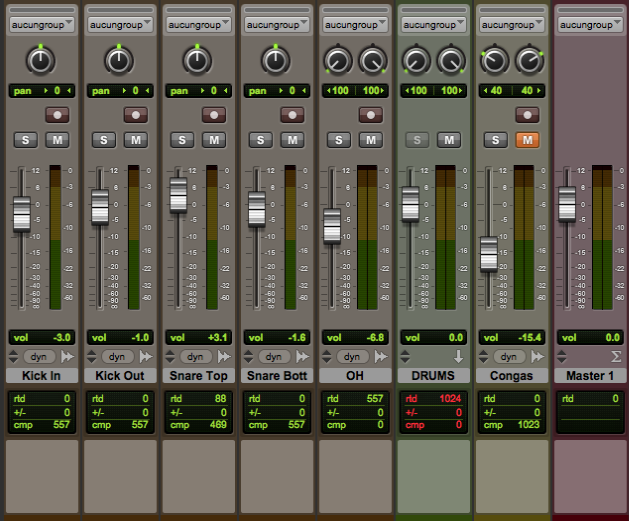Image resolution: width=629 pixels, height=521 pixels.
Task: Click the Congas volume fader handle
Action: click(489, 255)
